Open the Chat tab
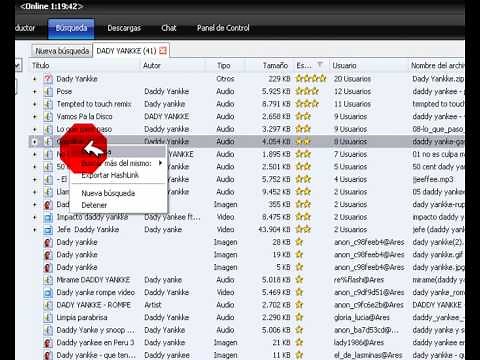Viewport: 480px width, 360px height. pyautogui.click(x=169, y=28)
